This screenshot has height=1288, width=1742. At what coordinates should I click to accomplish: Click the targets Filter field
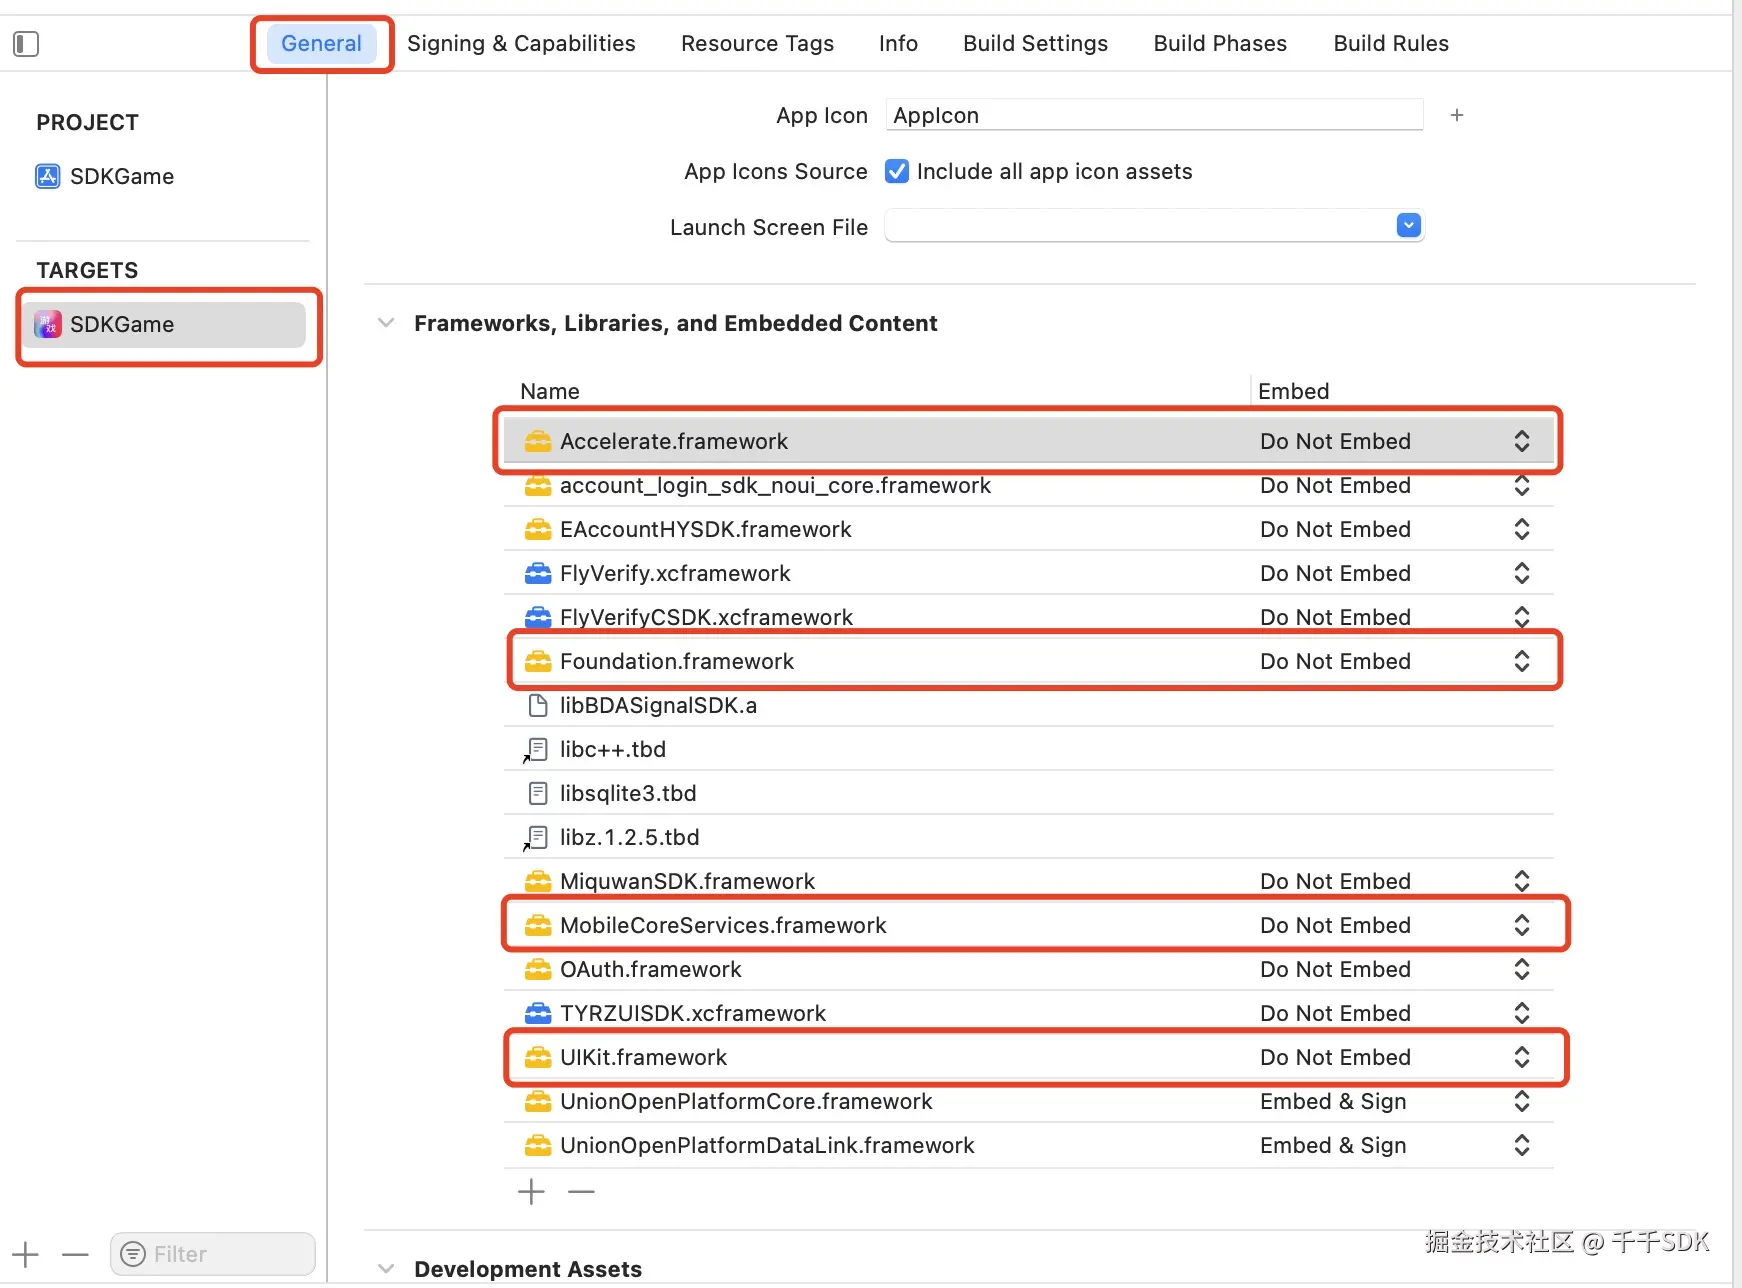213,1254
